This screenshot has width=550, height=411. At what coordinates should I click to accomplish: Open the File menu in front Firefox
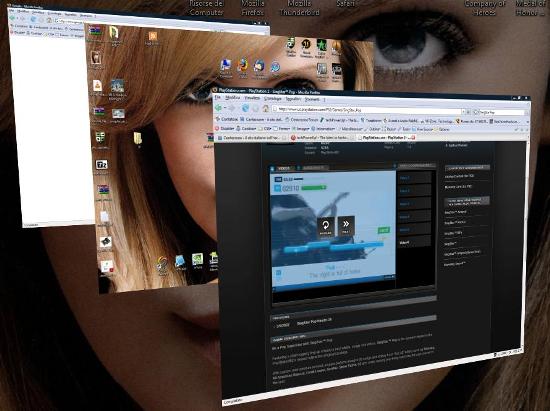coord(218,96)
